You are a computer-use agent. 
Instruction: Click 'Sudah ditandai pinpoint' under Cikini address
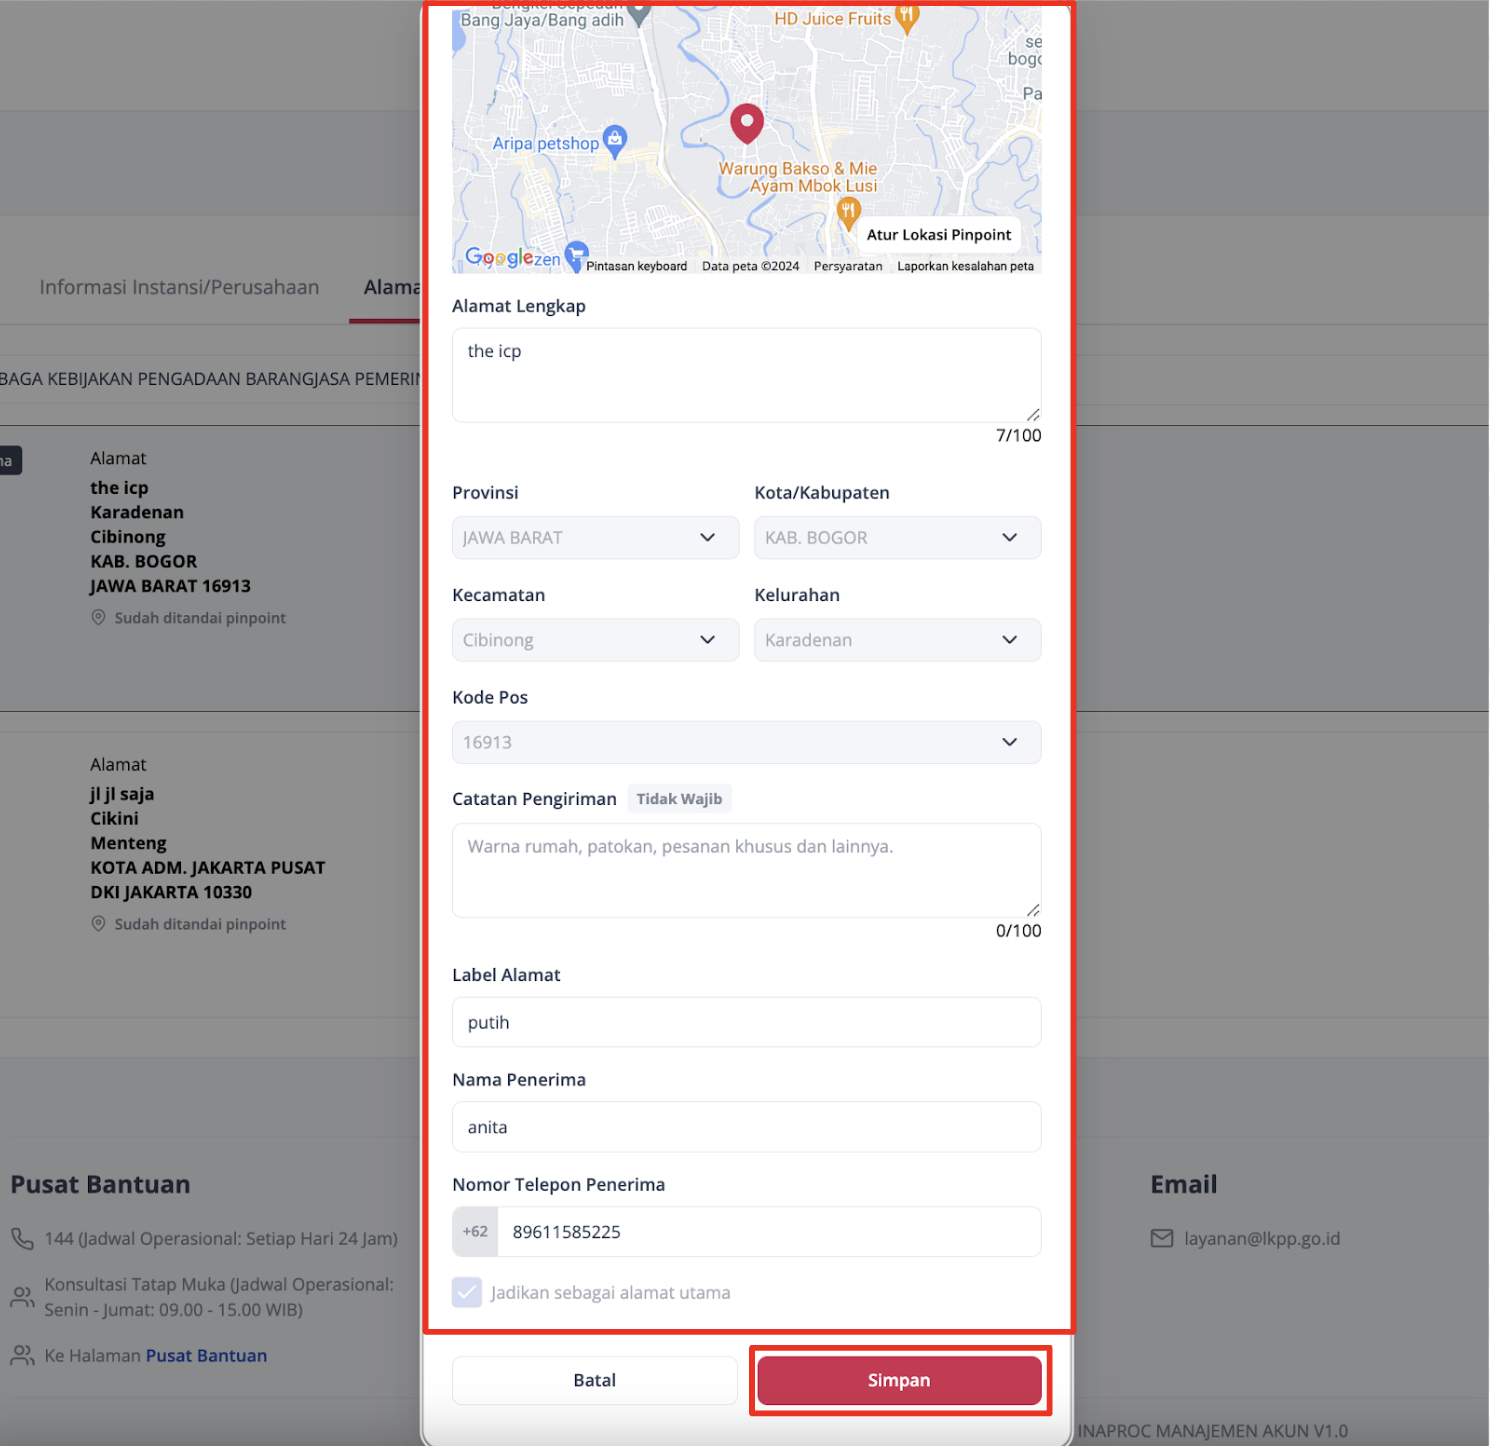click(x=200, y=924)
